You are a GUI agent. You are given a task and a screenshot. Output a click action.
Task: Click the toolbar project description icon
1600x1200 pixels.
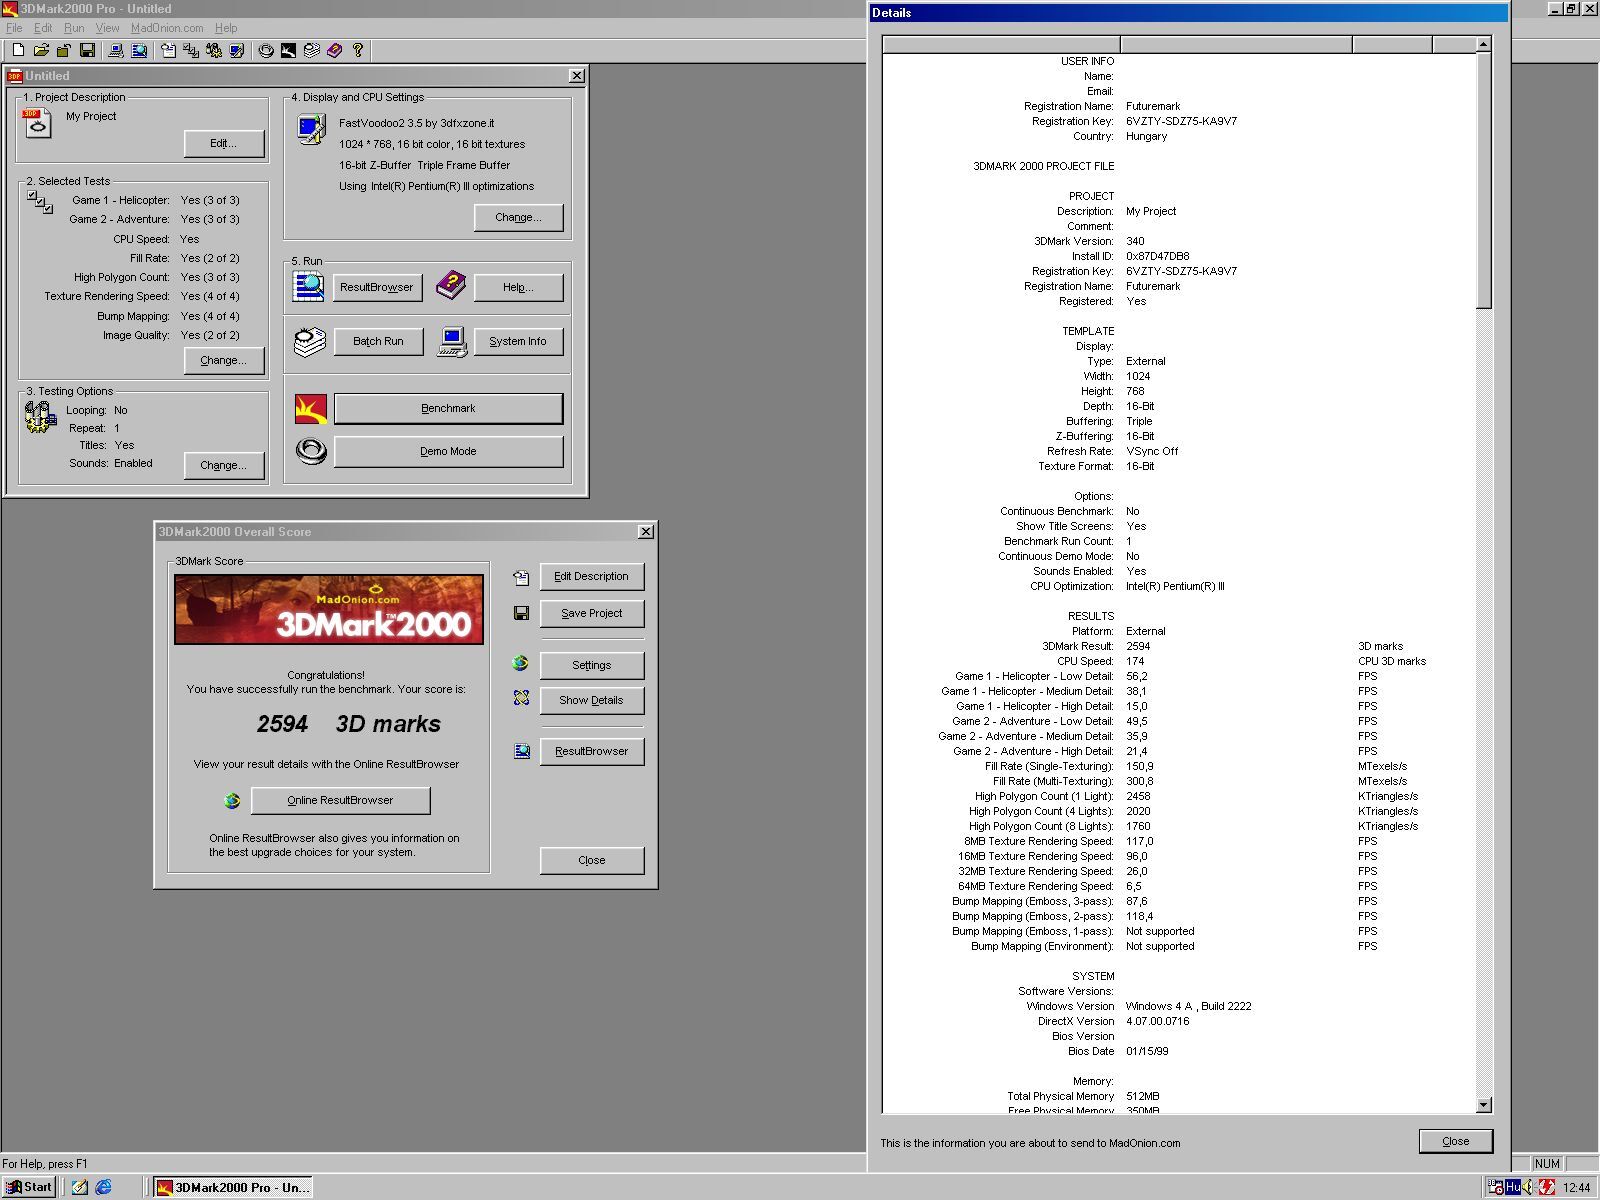pyautogui.click(x=168, y=50)
